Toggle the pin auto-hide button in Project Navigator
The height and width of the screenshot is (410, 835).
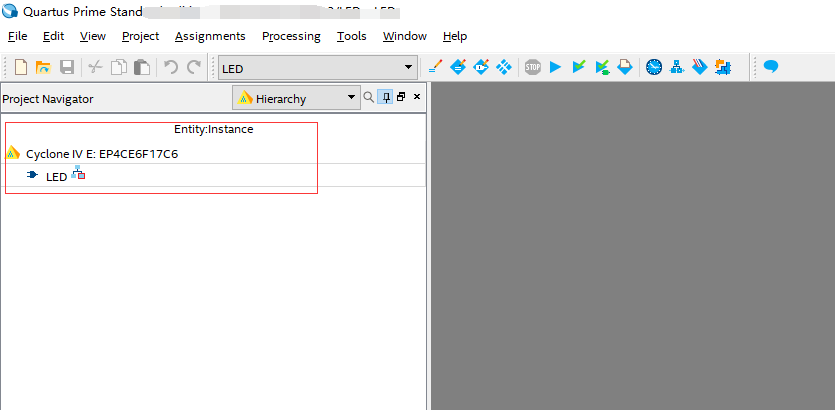click(385, 97)
